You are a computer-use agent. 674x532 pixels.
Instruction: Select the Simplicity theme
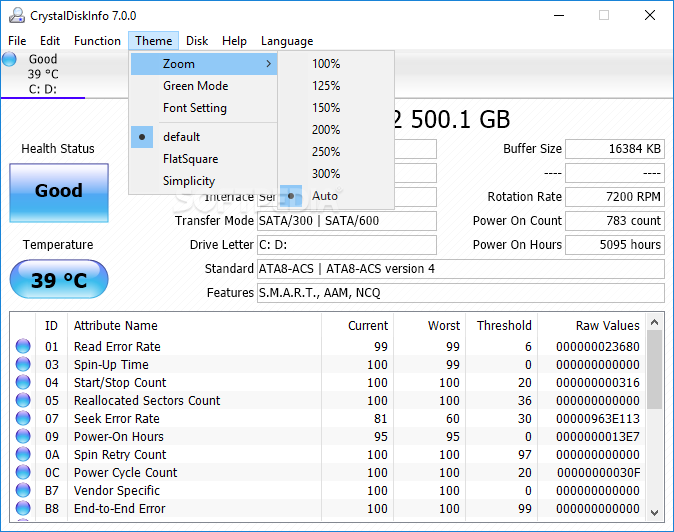point(204,181)
